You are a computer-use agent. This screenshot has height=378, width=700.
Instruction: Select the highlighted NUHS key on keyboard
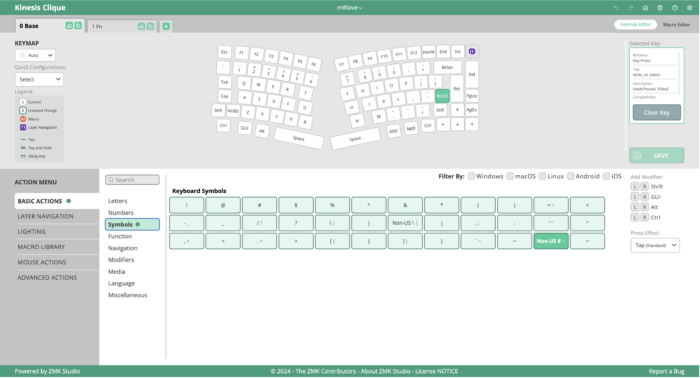click(x=442, y=96)
